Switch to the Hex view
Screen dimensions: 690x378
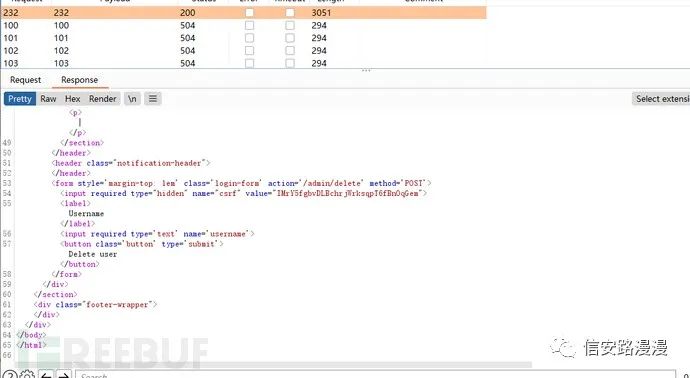[73, 99]
